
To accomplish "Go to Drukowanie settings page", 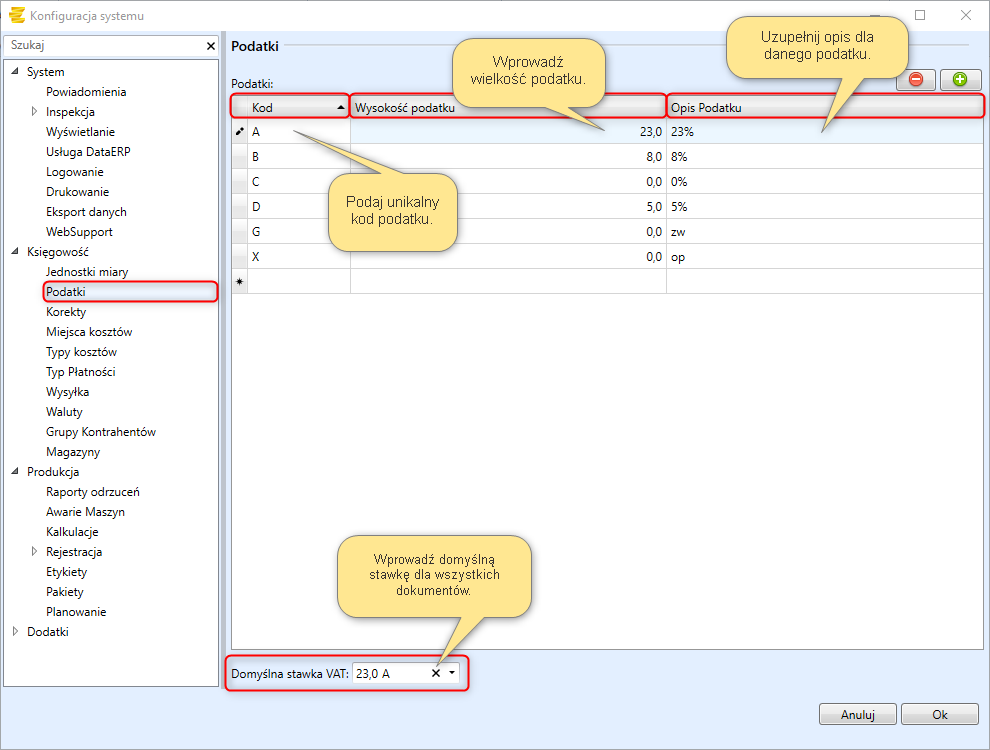I will 77,192.
